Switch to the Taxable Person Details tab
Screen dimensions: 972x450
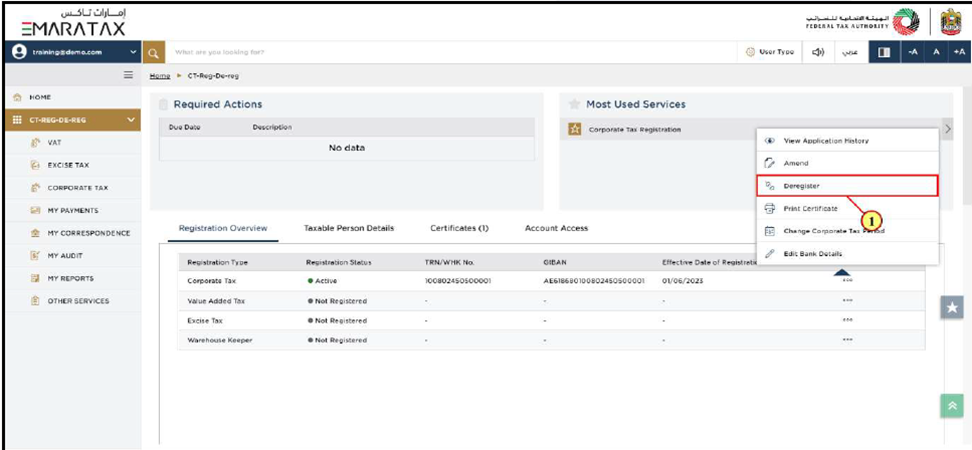(349, 228)
